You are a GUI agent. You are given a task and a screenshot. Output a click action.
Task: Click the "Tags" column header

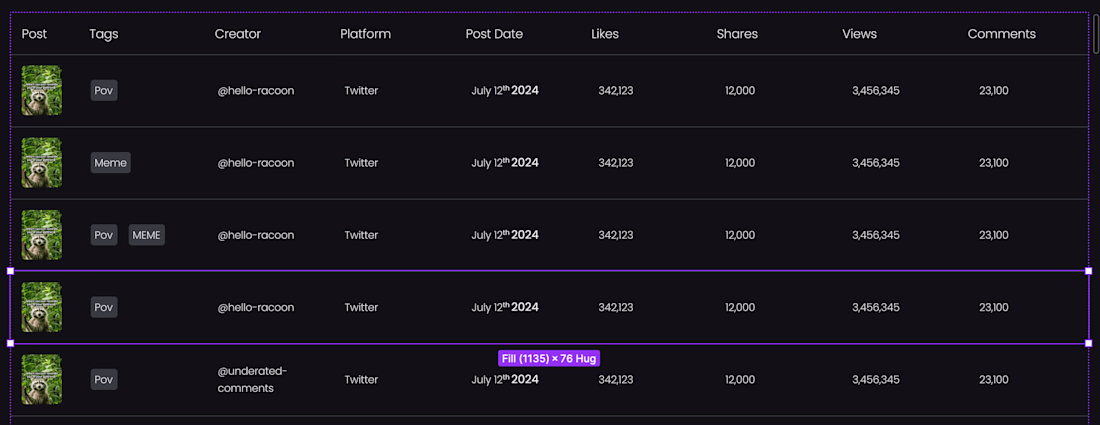tap(104, 34)
